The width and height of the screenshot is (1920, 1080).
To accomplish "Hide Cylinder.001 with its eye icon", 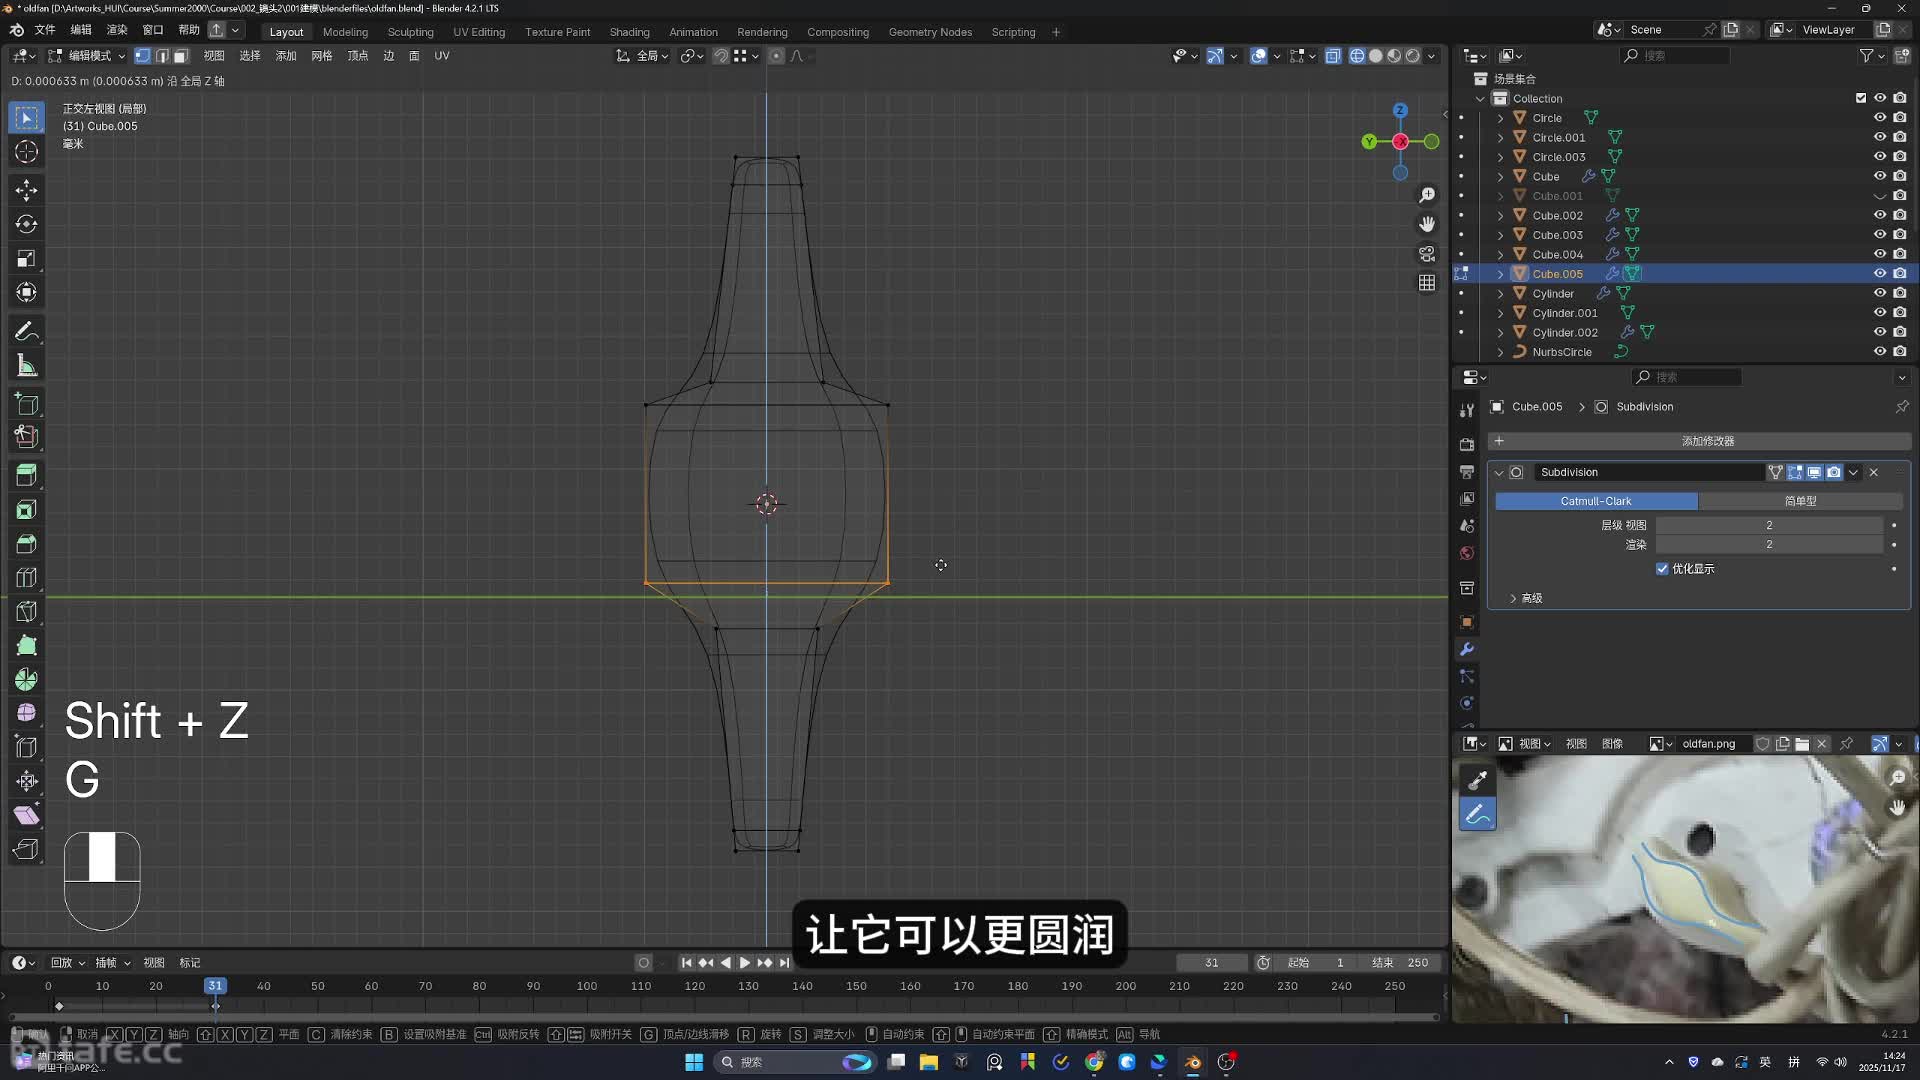I will coord(1879,313).
